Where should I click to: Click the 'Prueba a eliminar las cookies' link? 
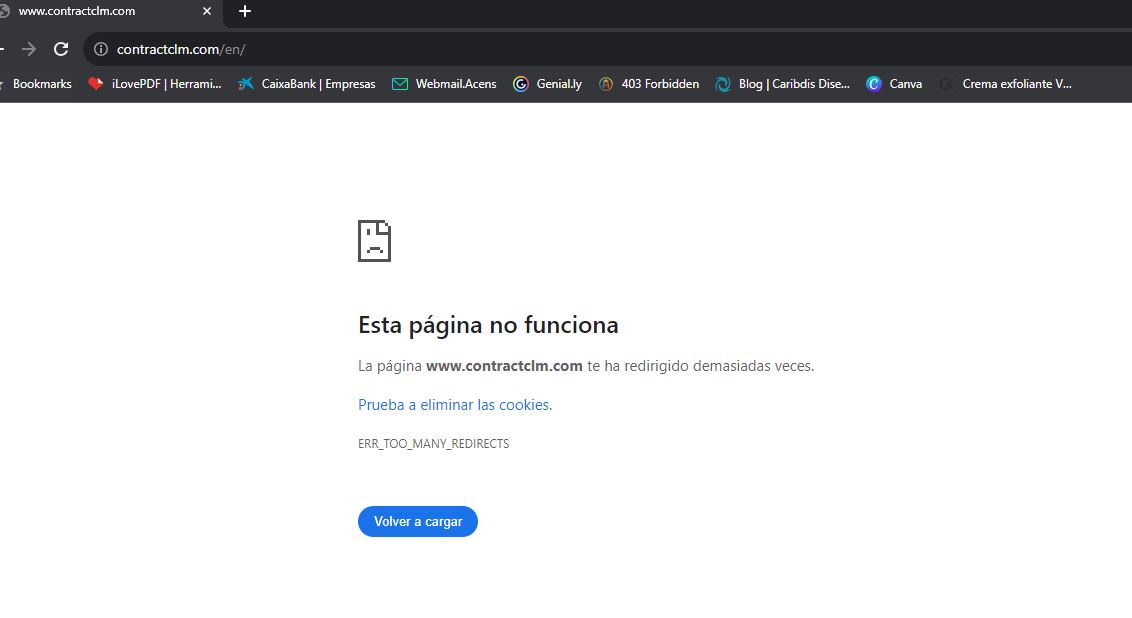tap(455, 405)
